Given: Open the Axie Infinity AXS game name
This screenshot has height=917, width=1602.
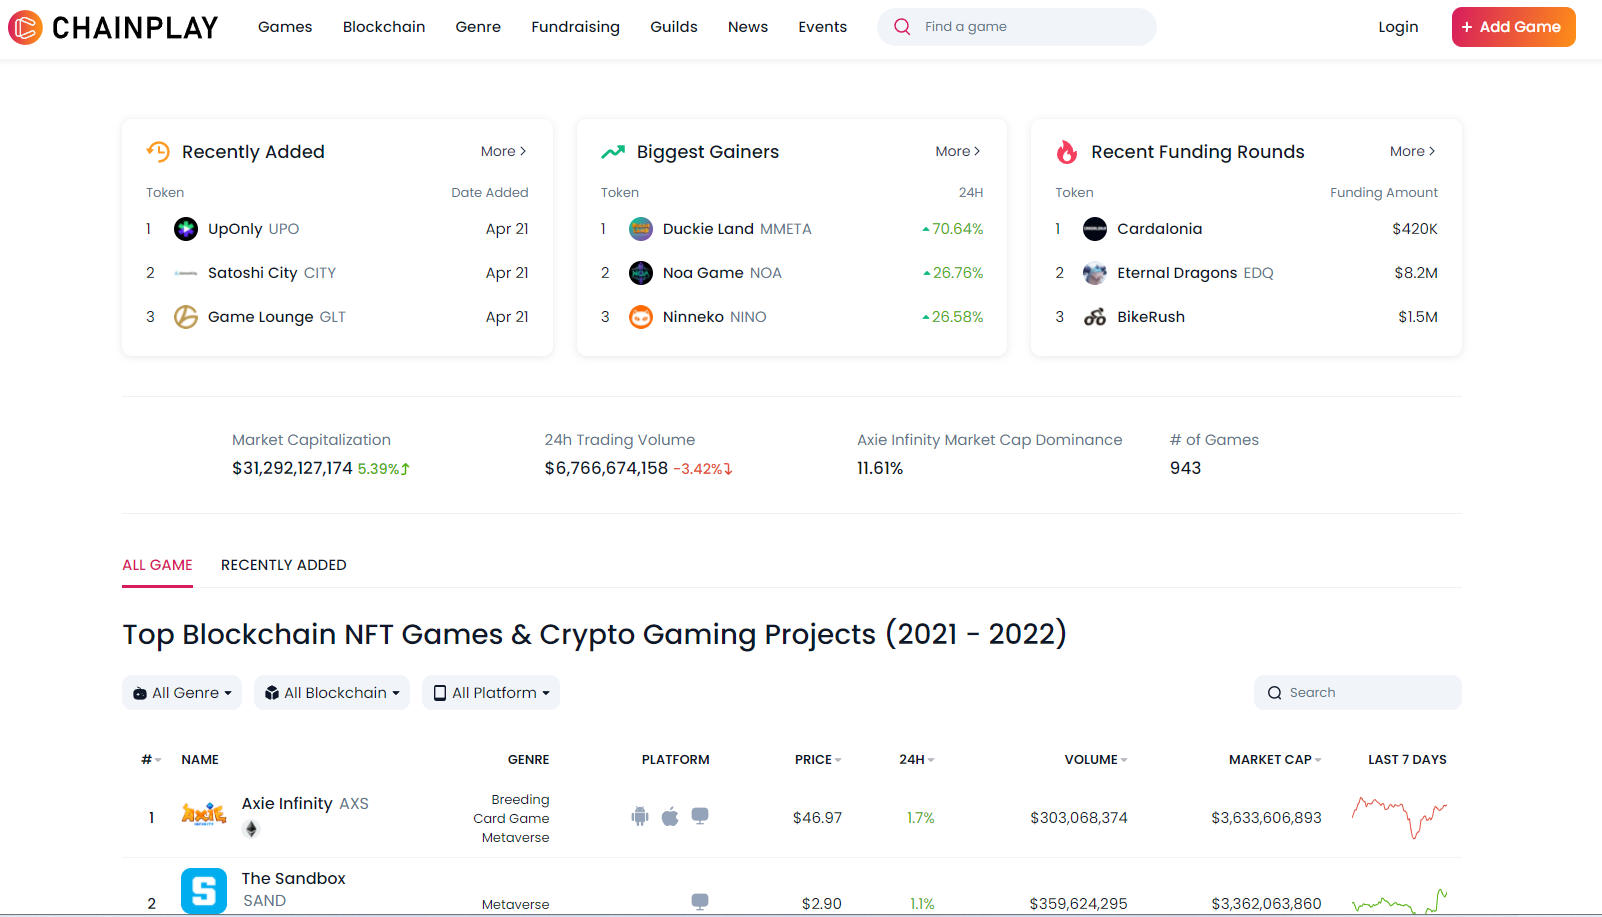Looking at the screenshot, I should pos(305,804).
